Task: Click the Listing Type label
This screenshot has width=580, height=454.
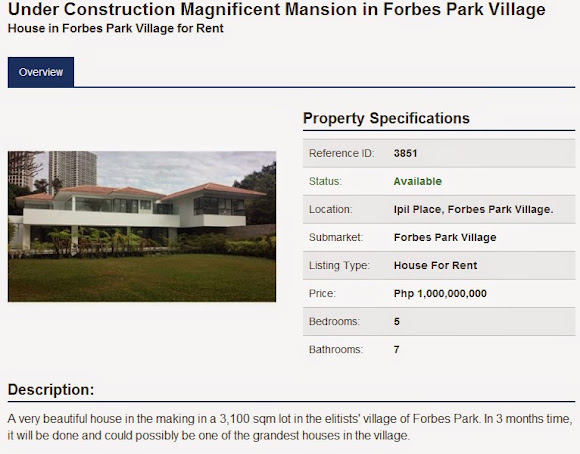Action: pos(339,265)
